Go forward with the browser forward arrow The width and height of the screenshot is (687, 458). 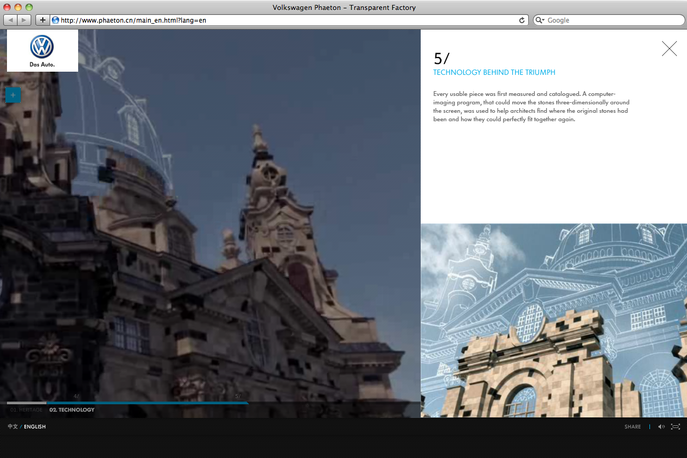[x=25, y=20]
